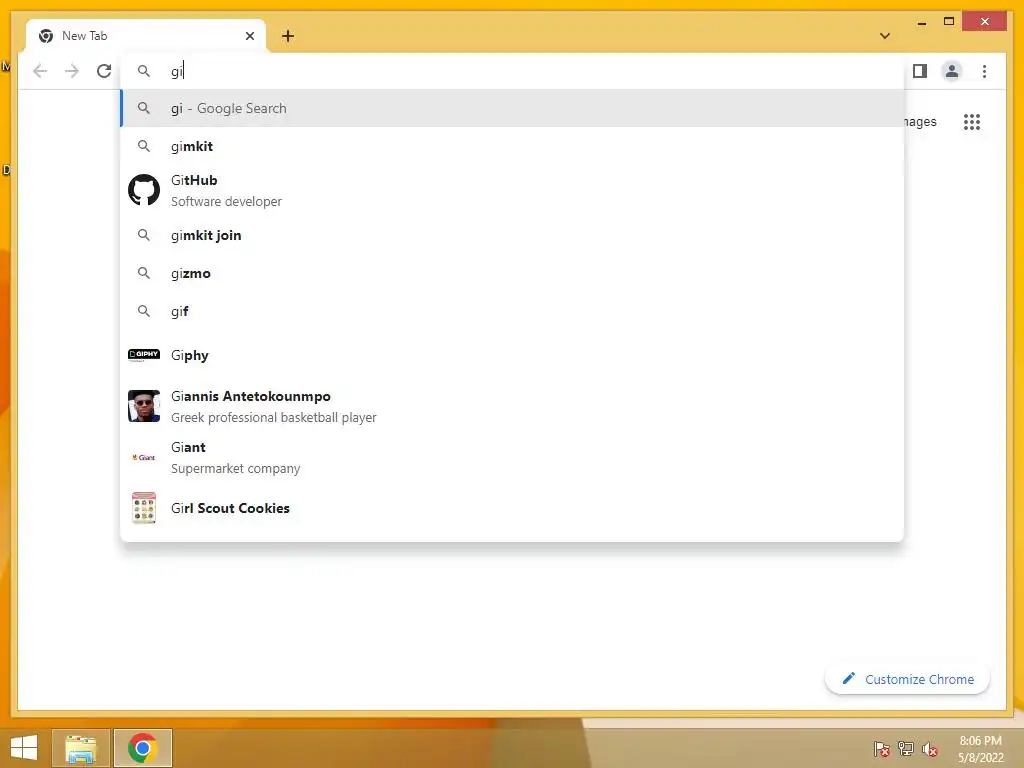The image size is (1024, 768).
Task: Select the gif suggestion
Action: pos(513,311)
